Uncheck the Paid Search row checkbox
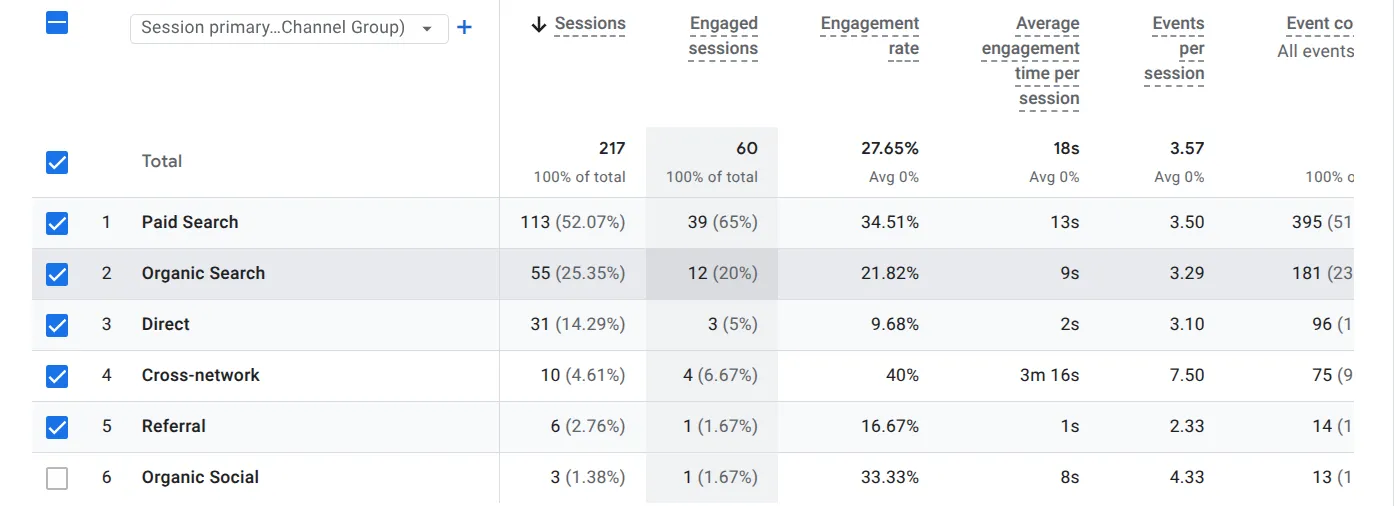 57,223
